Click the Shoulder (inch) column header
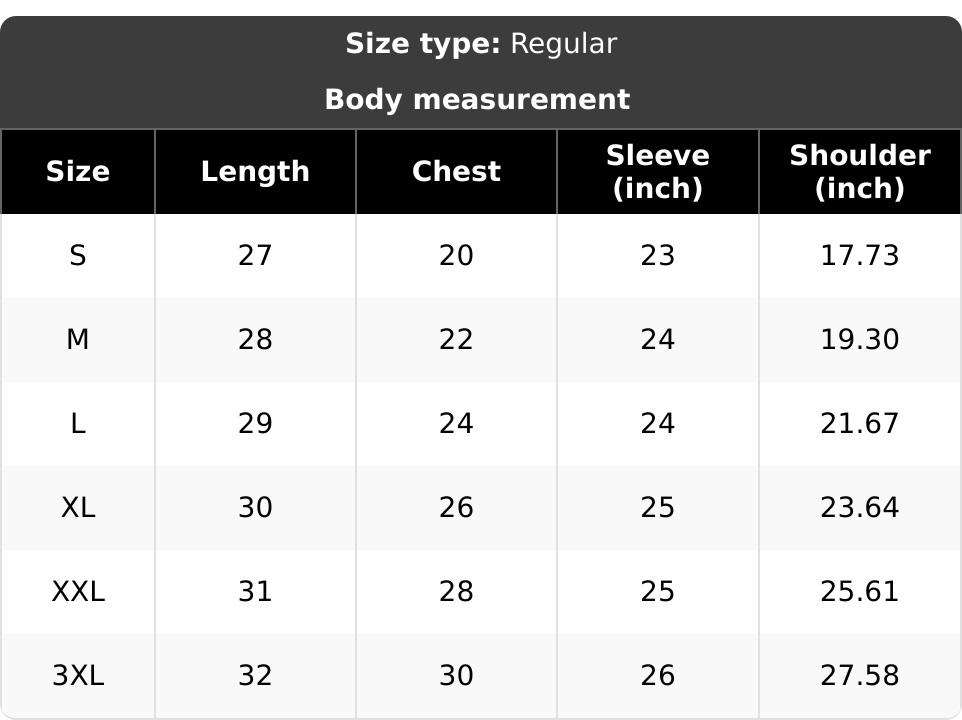 click(860, 172)
